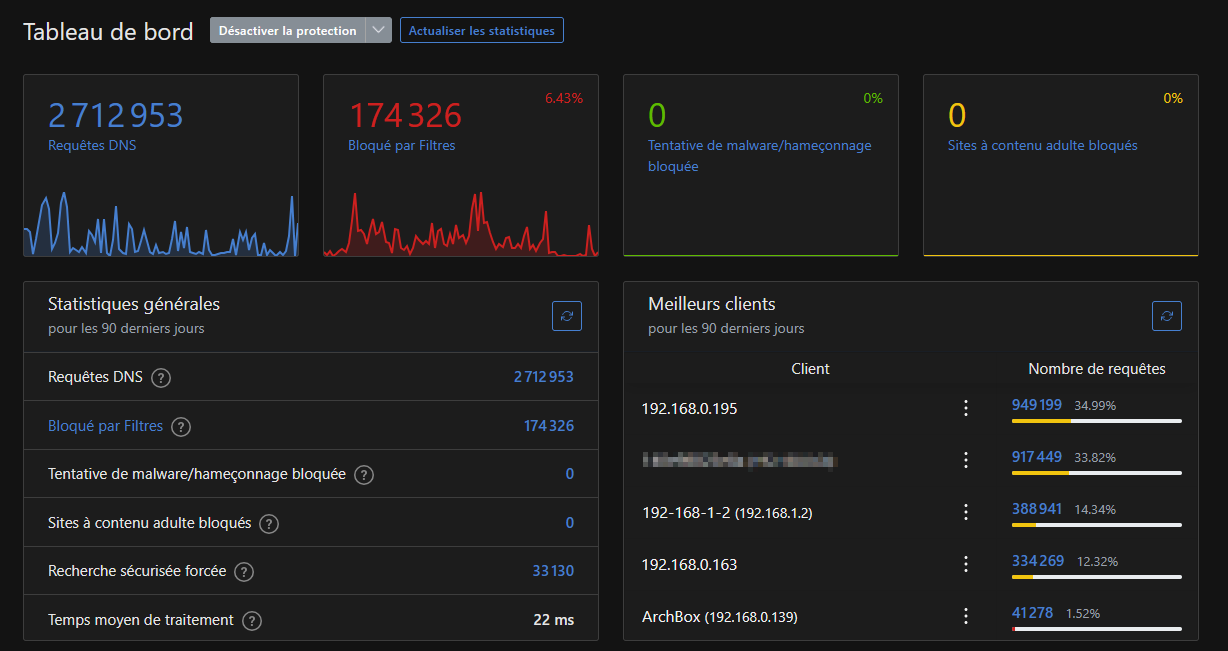1228x651 pixels.
Task: Expand the Désactiver la protection dropdown arrow
Action: pyautogui.click(x=378, y=31)
